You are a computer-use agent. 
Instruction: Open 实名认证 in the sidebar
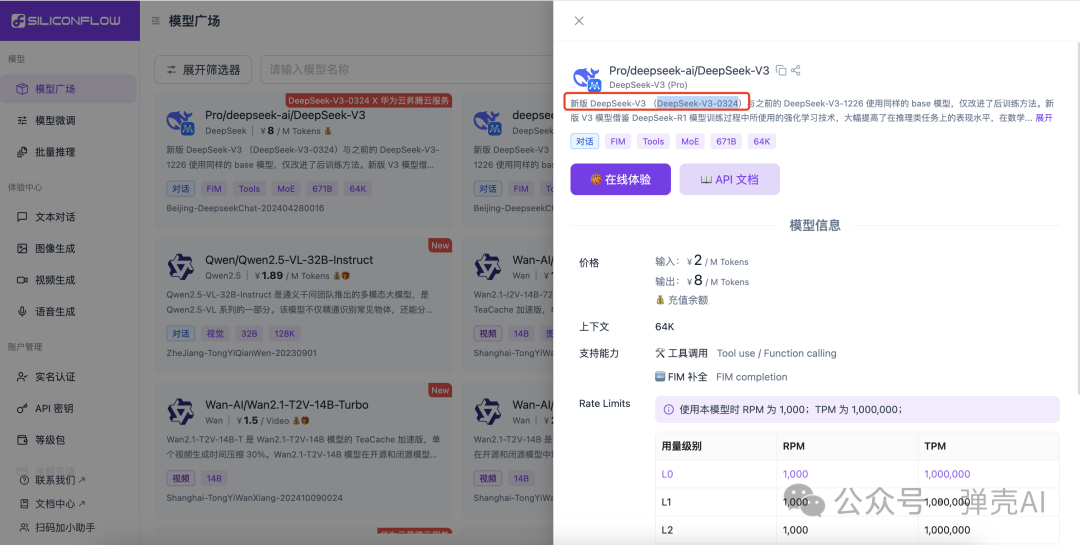(x=68, y=377)
